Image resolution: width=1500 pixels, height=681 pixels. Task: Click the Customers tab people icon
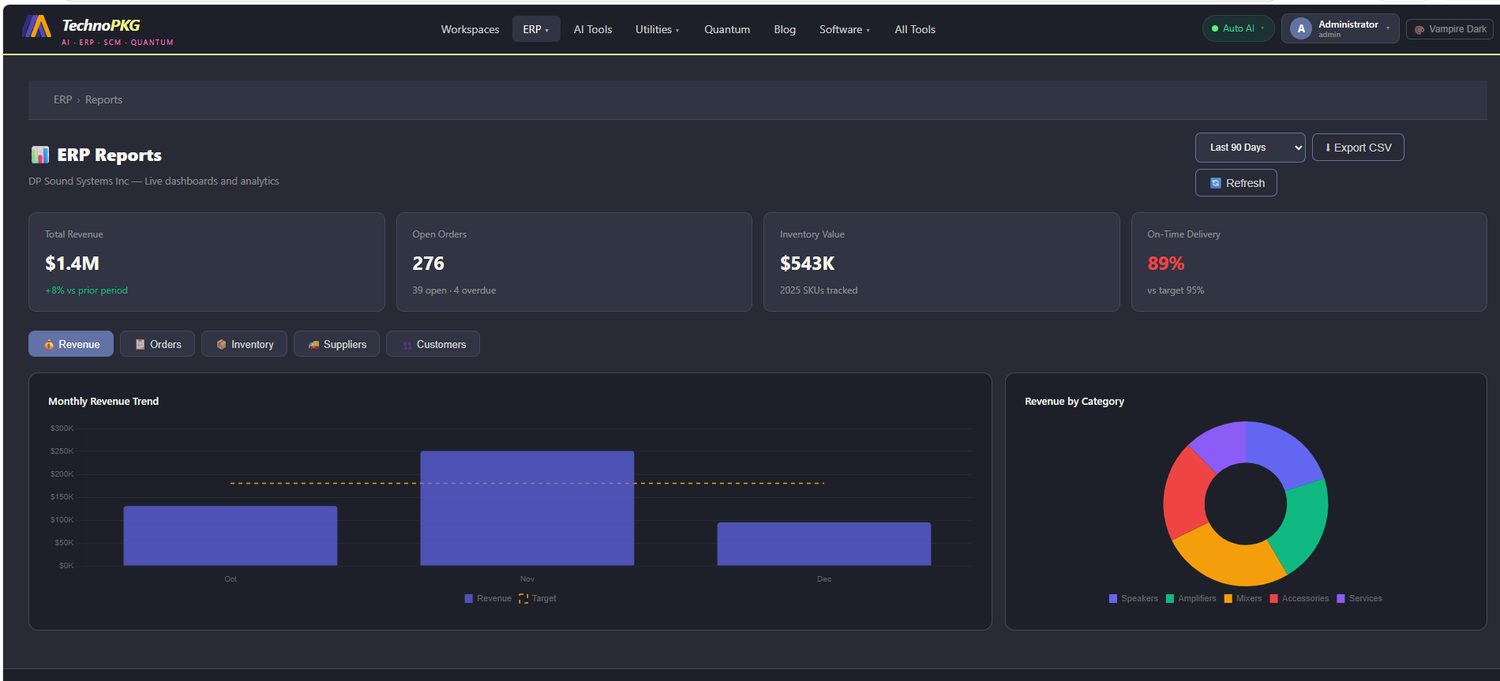click(x=407, y=345)
